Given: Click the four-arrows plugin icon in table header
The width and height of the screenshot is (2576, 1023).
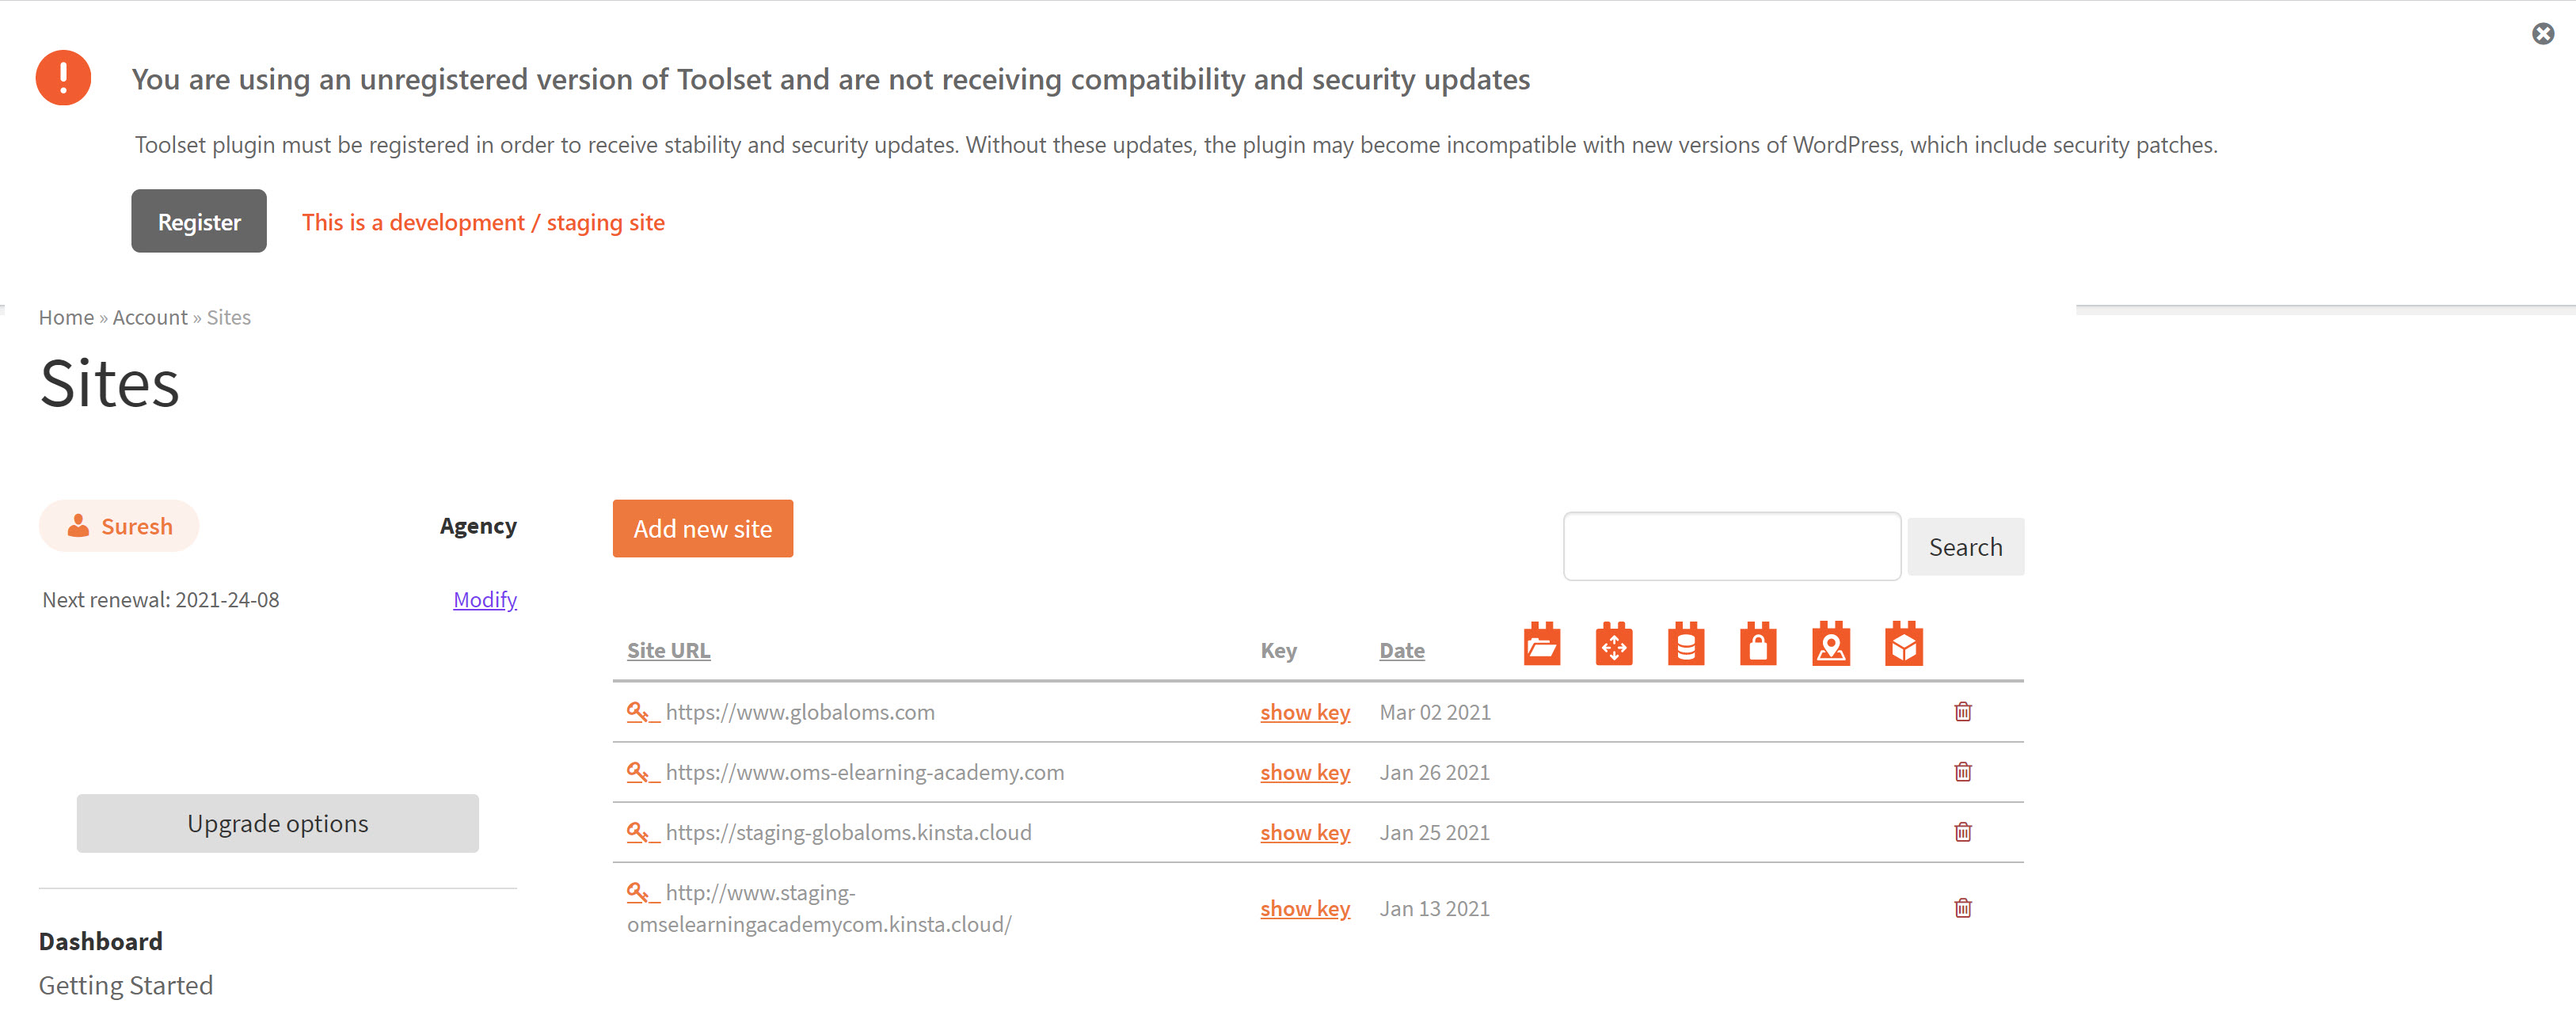Looking at the screenshot, I should (x=1613, y=645).
